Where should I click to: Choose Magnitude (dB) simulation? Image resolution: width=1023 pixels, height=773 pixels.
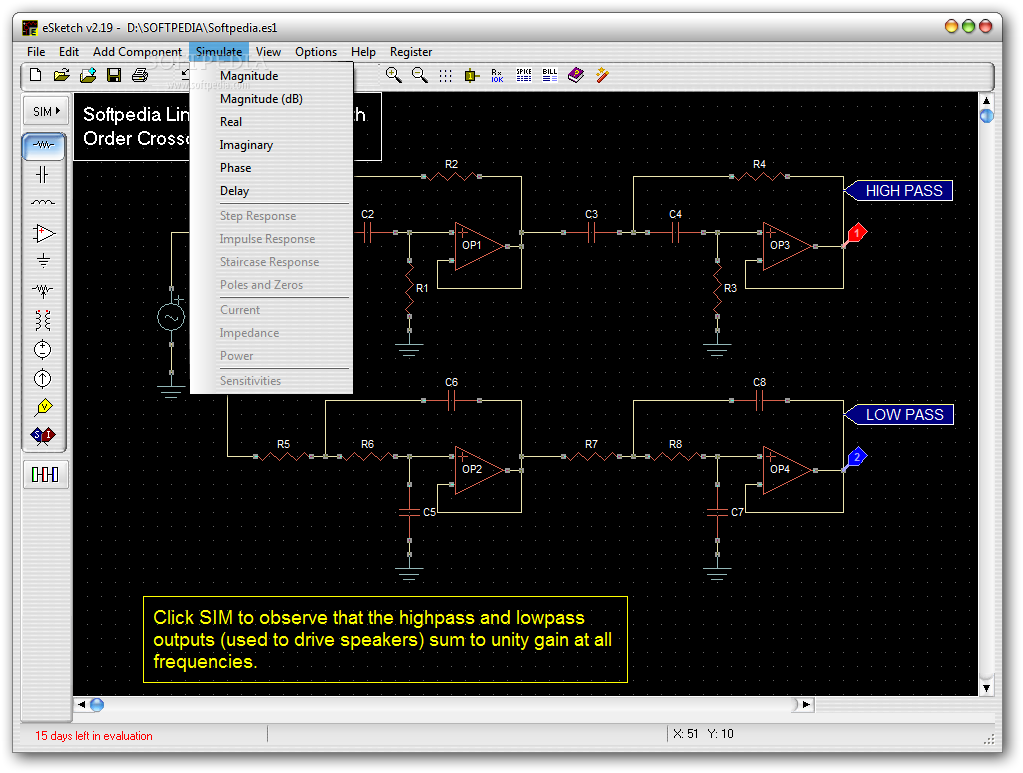click(272, 99)
